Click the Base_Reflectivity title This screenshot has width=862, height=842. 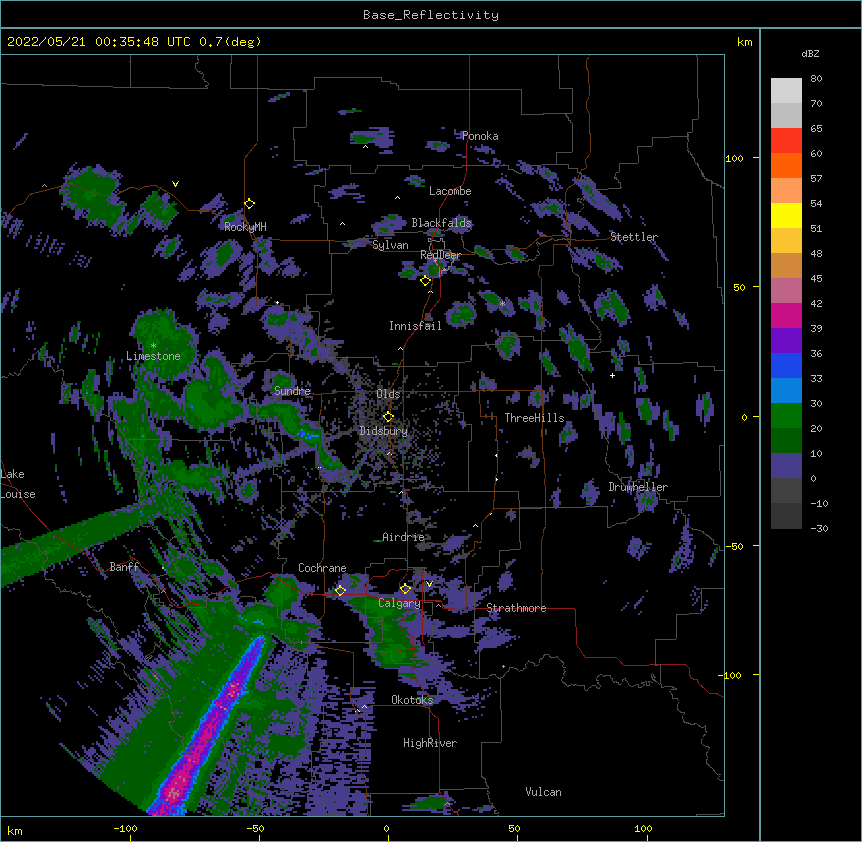(431, 15)
